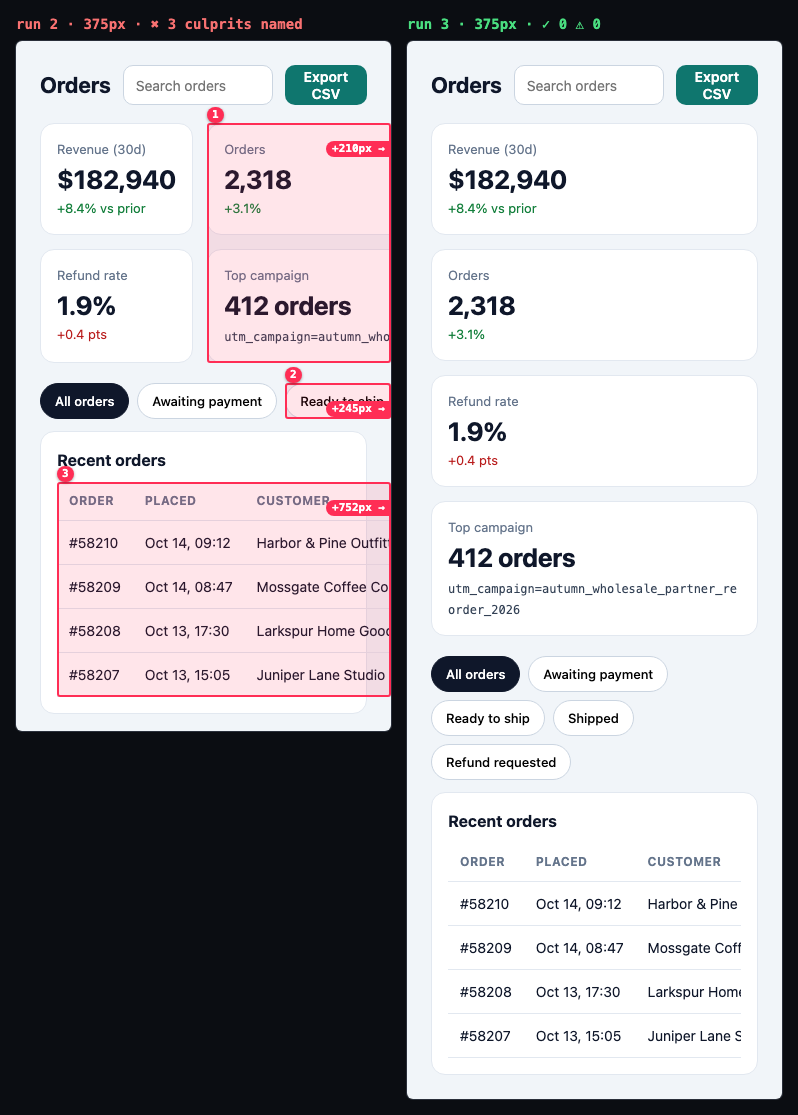Click order #58210 in run 3 table
Image resolution: width=798 pixels, height=1115 pixels.
point(484,904)
